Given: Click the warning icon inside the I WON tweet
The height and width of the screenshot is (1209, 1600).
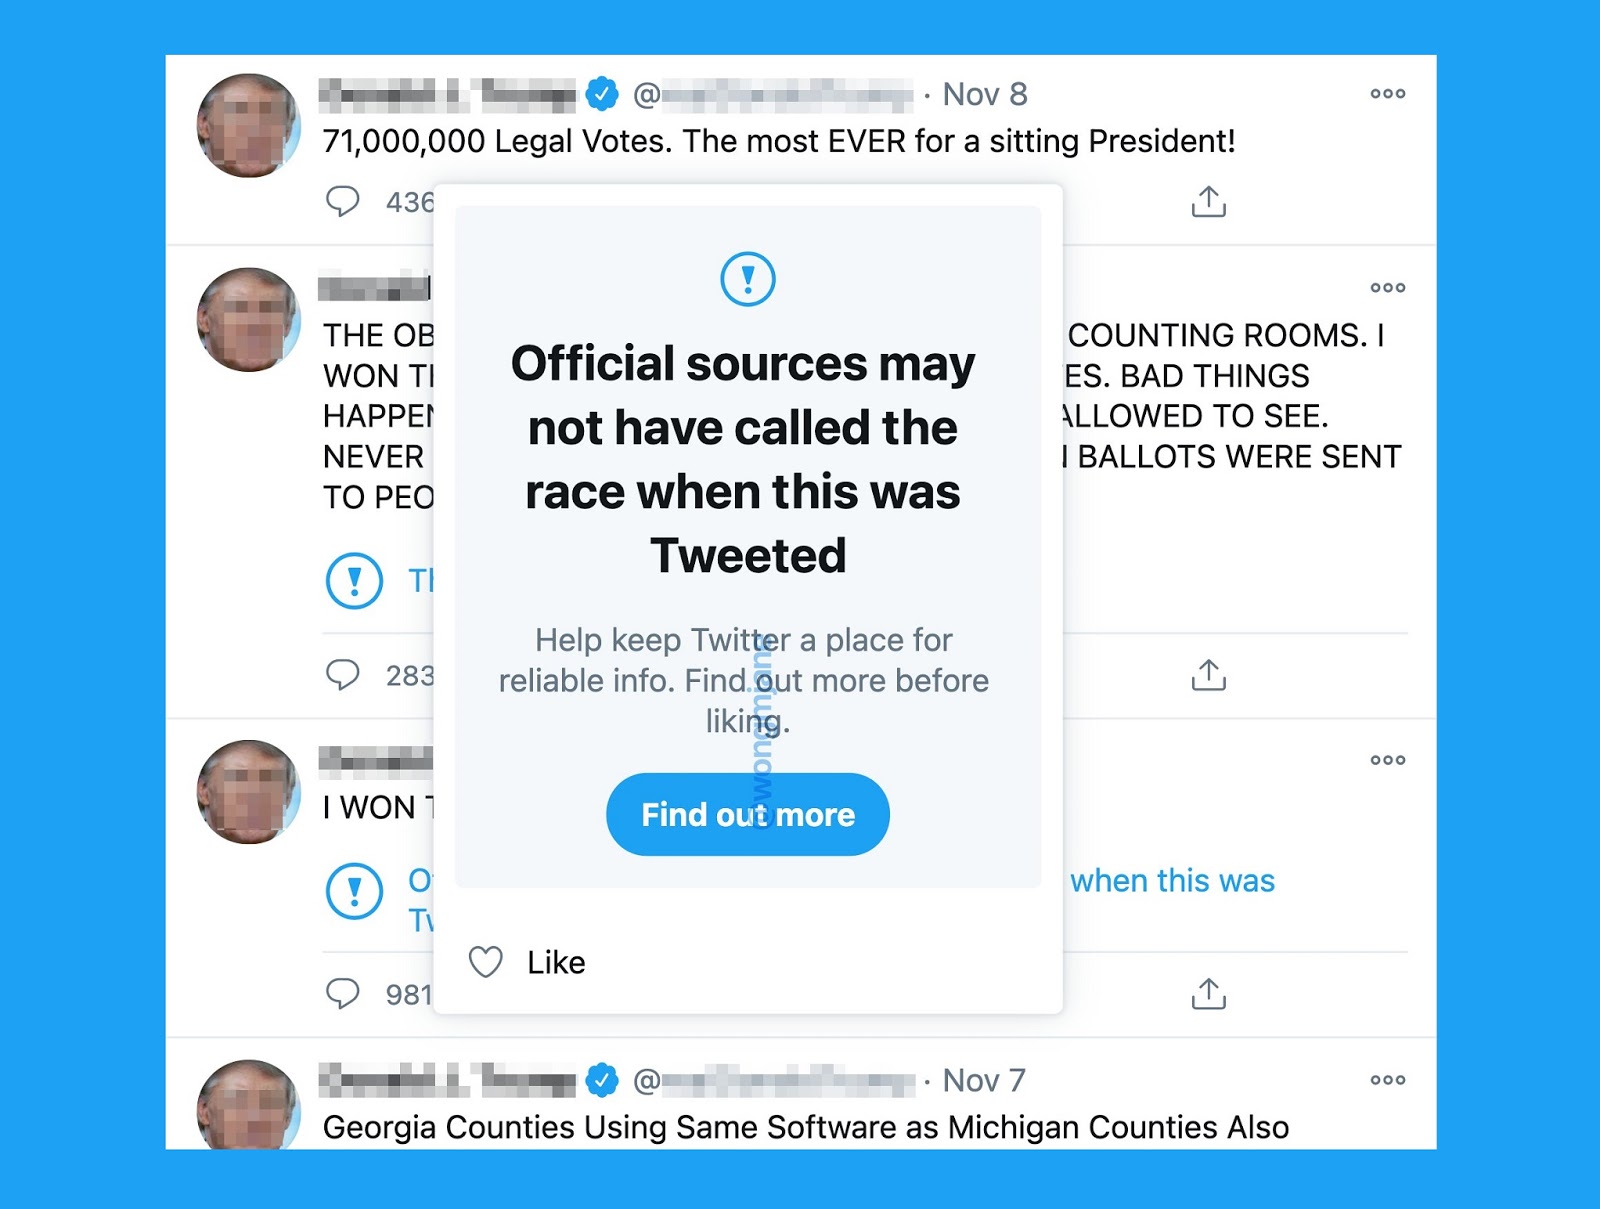Looking at the screenshot, I should click(354, 891).
